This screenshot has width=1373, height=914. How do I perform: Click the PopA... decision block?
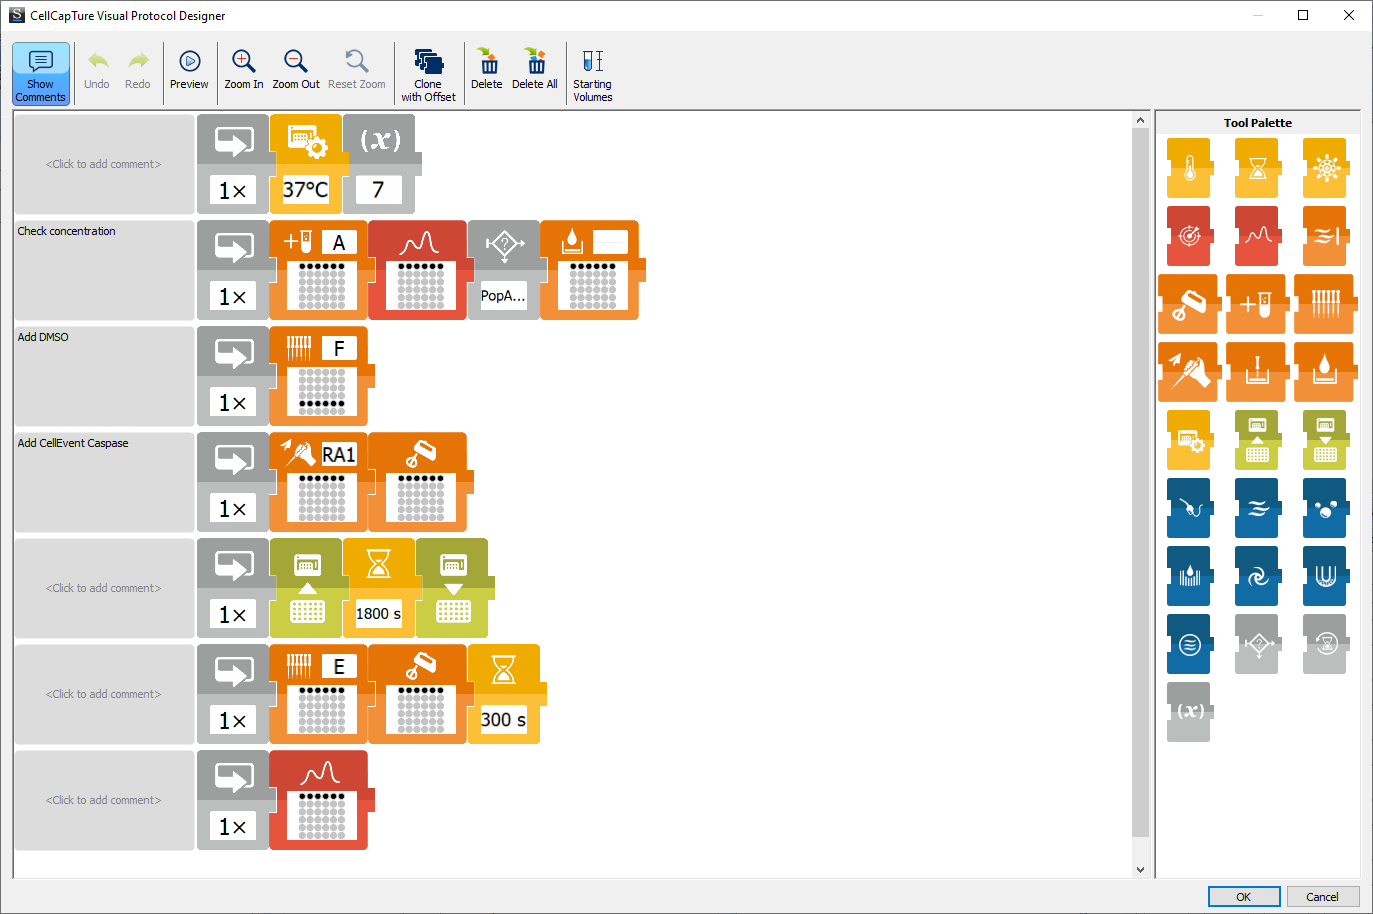503,295
